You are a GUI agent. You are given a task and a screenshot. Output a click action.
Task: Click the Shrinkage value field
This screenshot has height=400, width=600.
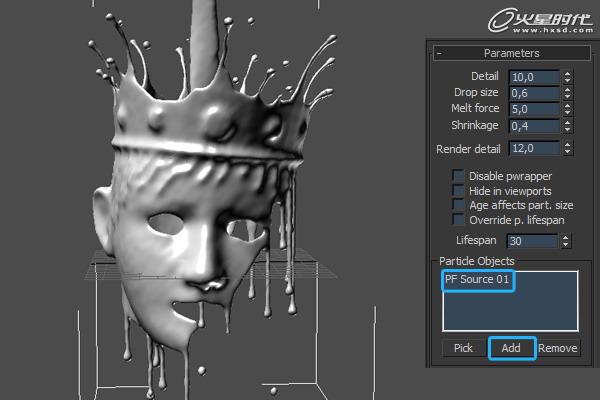pyautogui.click(x=533, y=127)
